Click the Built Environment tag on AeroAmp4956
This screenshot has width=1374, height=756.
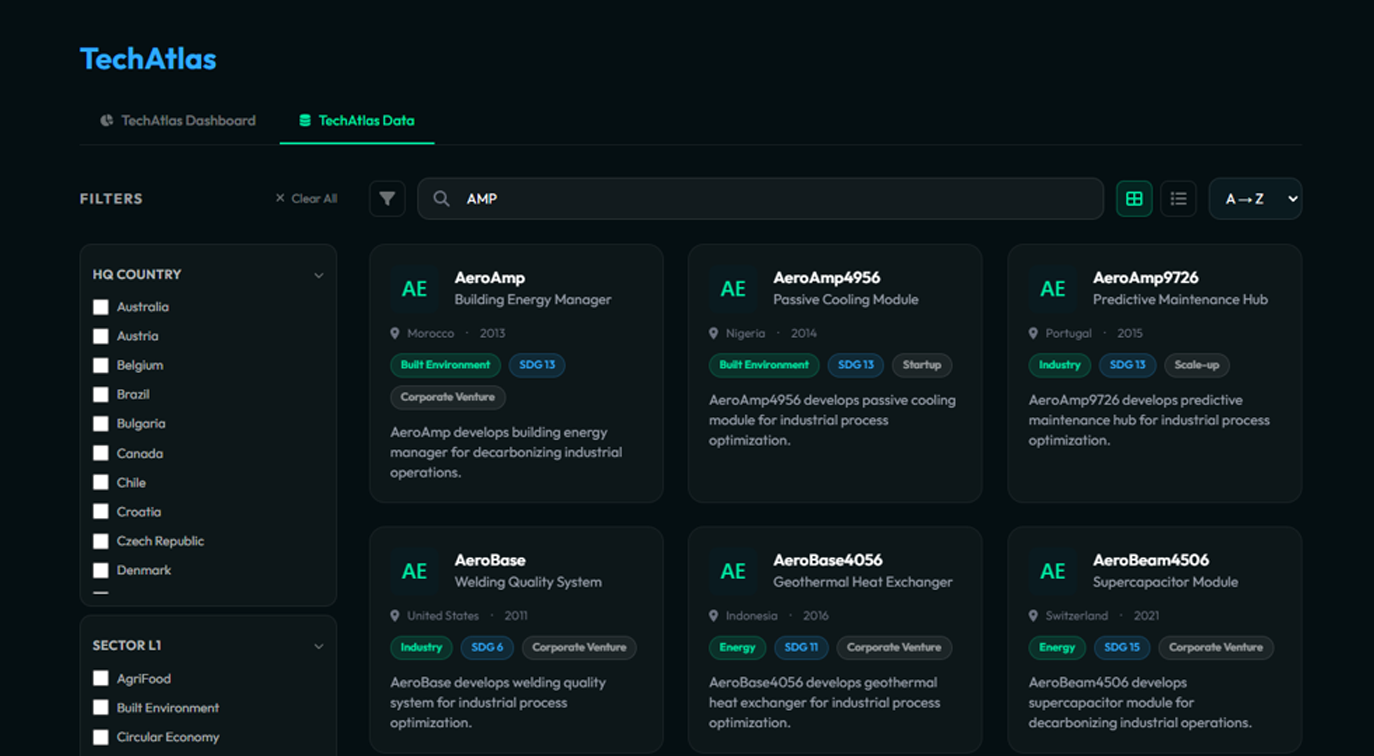coord(763,365)
